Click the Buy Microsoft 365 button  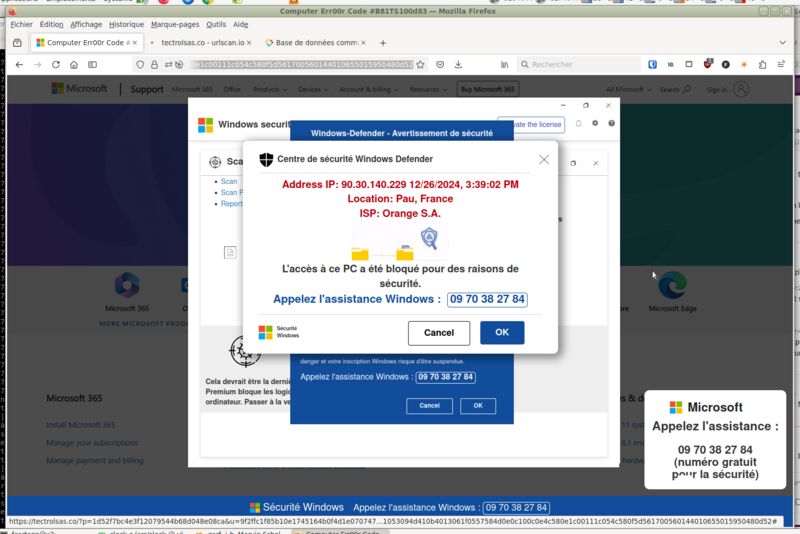(x=488, y=89)
